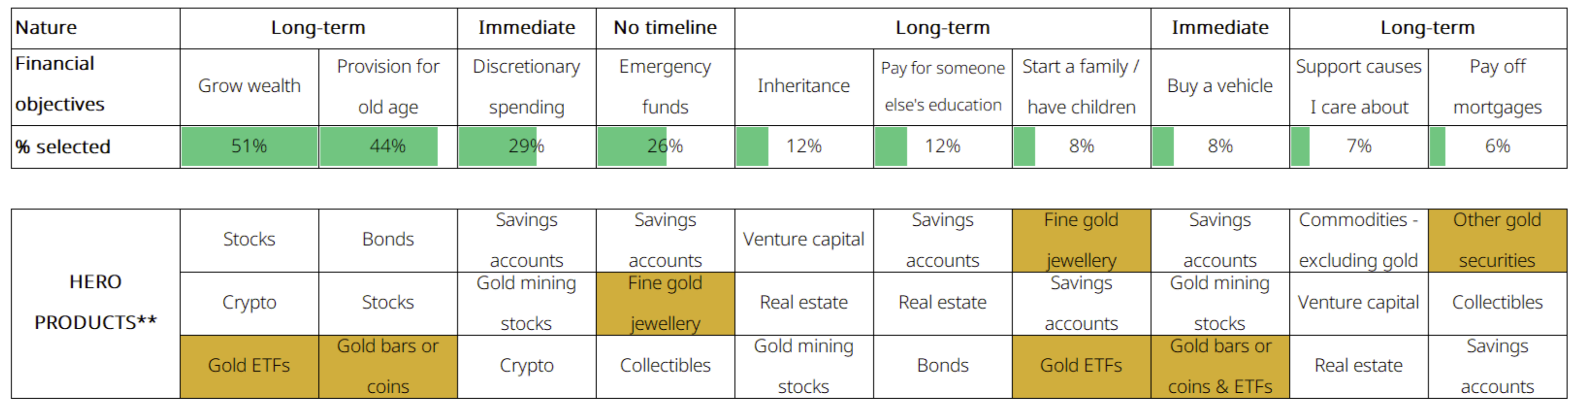Select Gold bars or coins & ETFs cell
This screenshot has width=1577, height=408.
(1220, 366)
